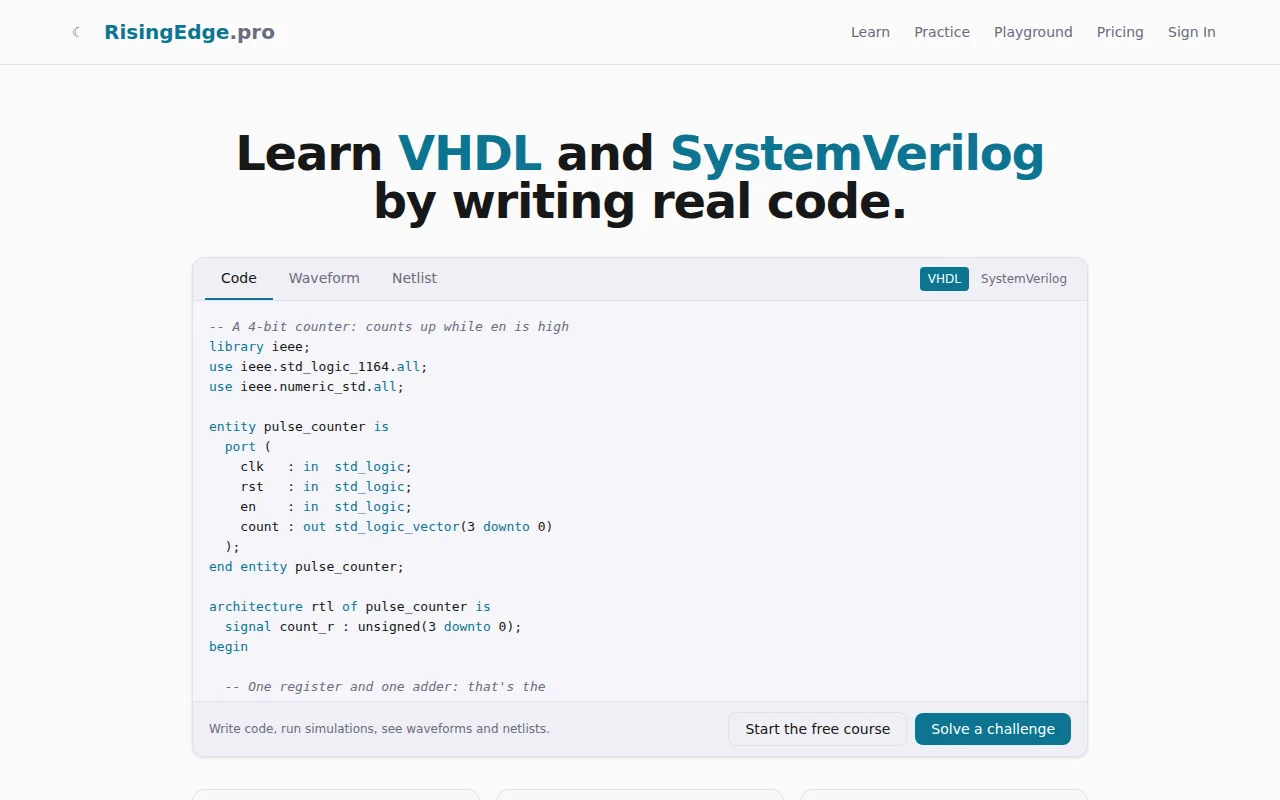Click the 'port (' code line
The height and width of the screenshot is (800, 1280).
point(248,447)
